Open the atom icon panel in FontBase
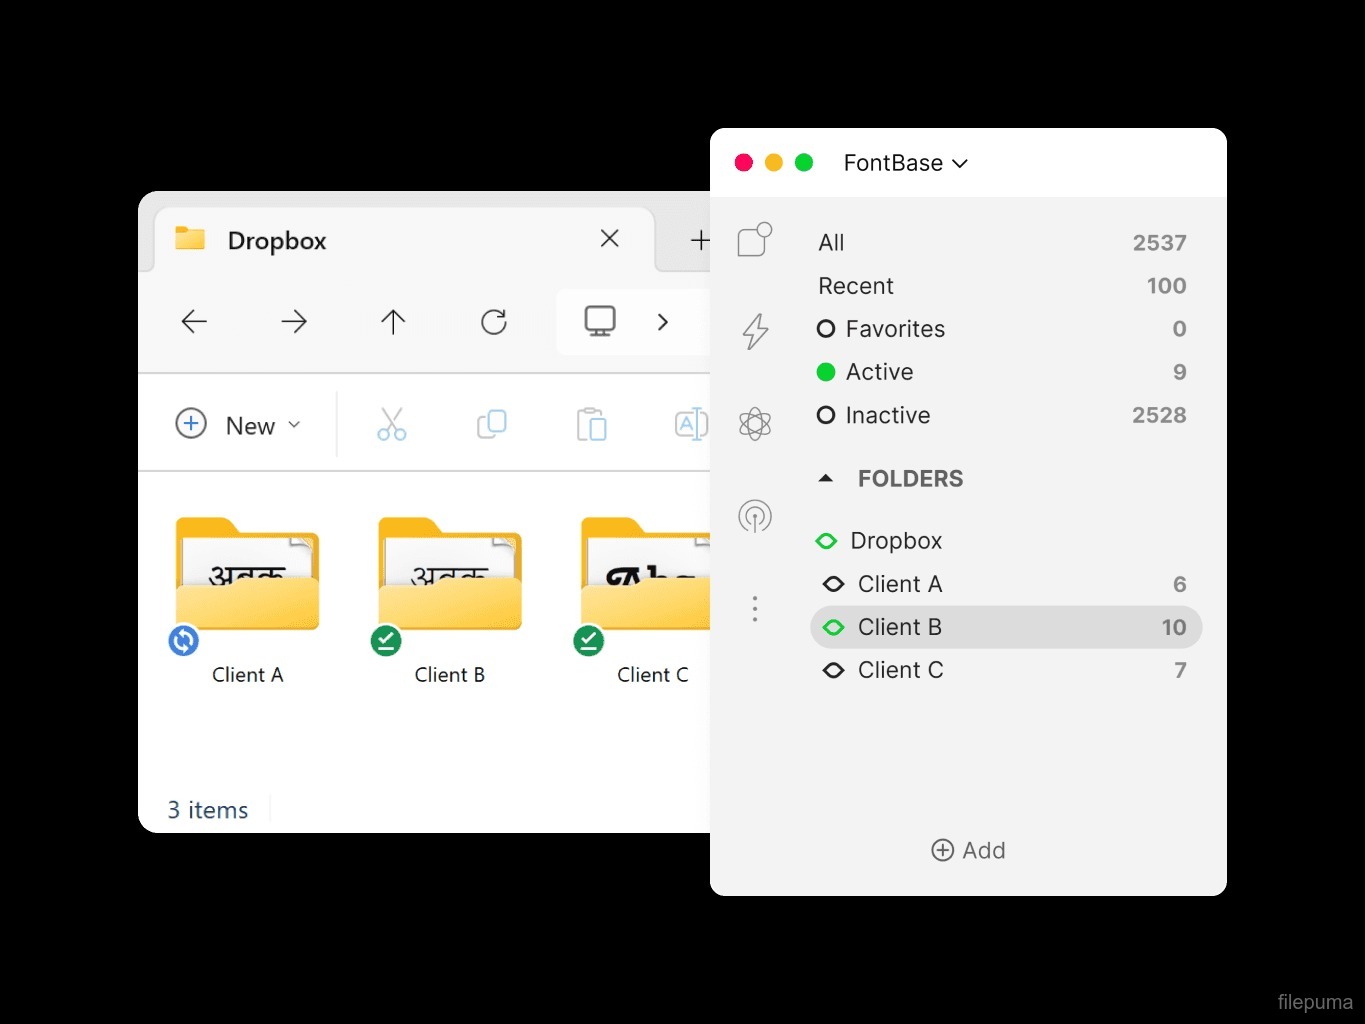 click(x=755, y=424)
